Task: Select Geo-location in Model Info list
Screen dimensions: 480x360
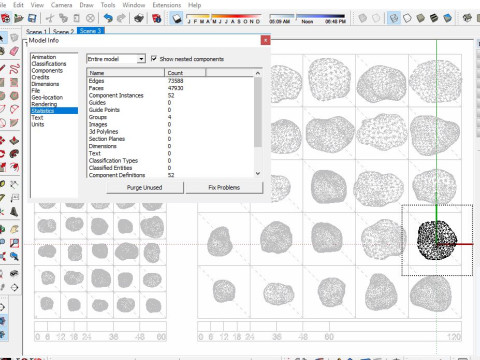Action: [x=47, y=97]
